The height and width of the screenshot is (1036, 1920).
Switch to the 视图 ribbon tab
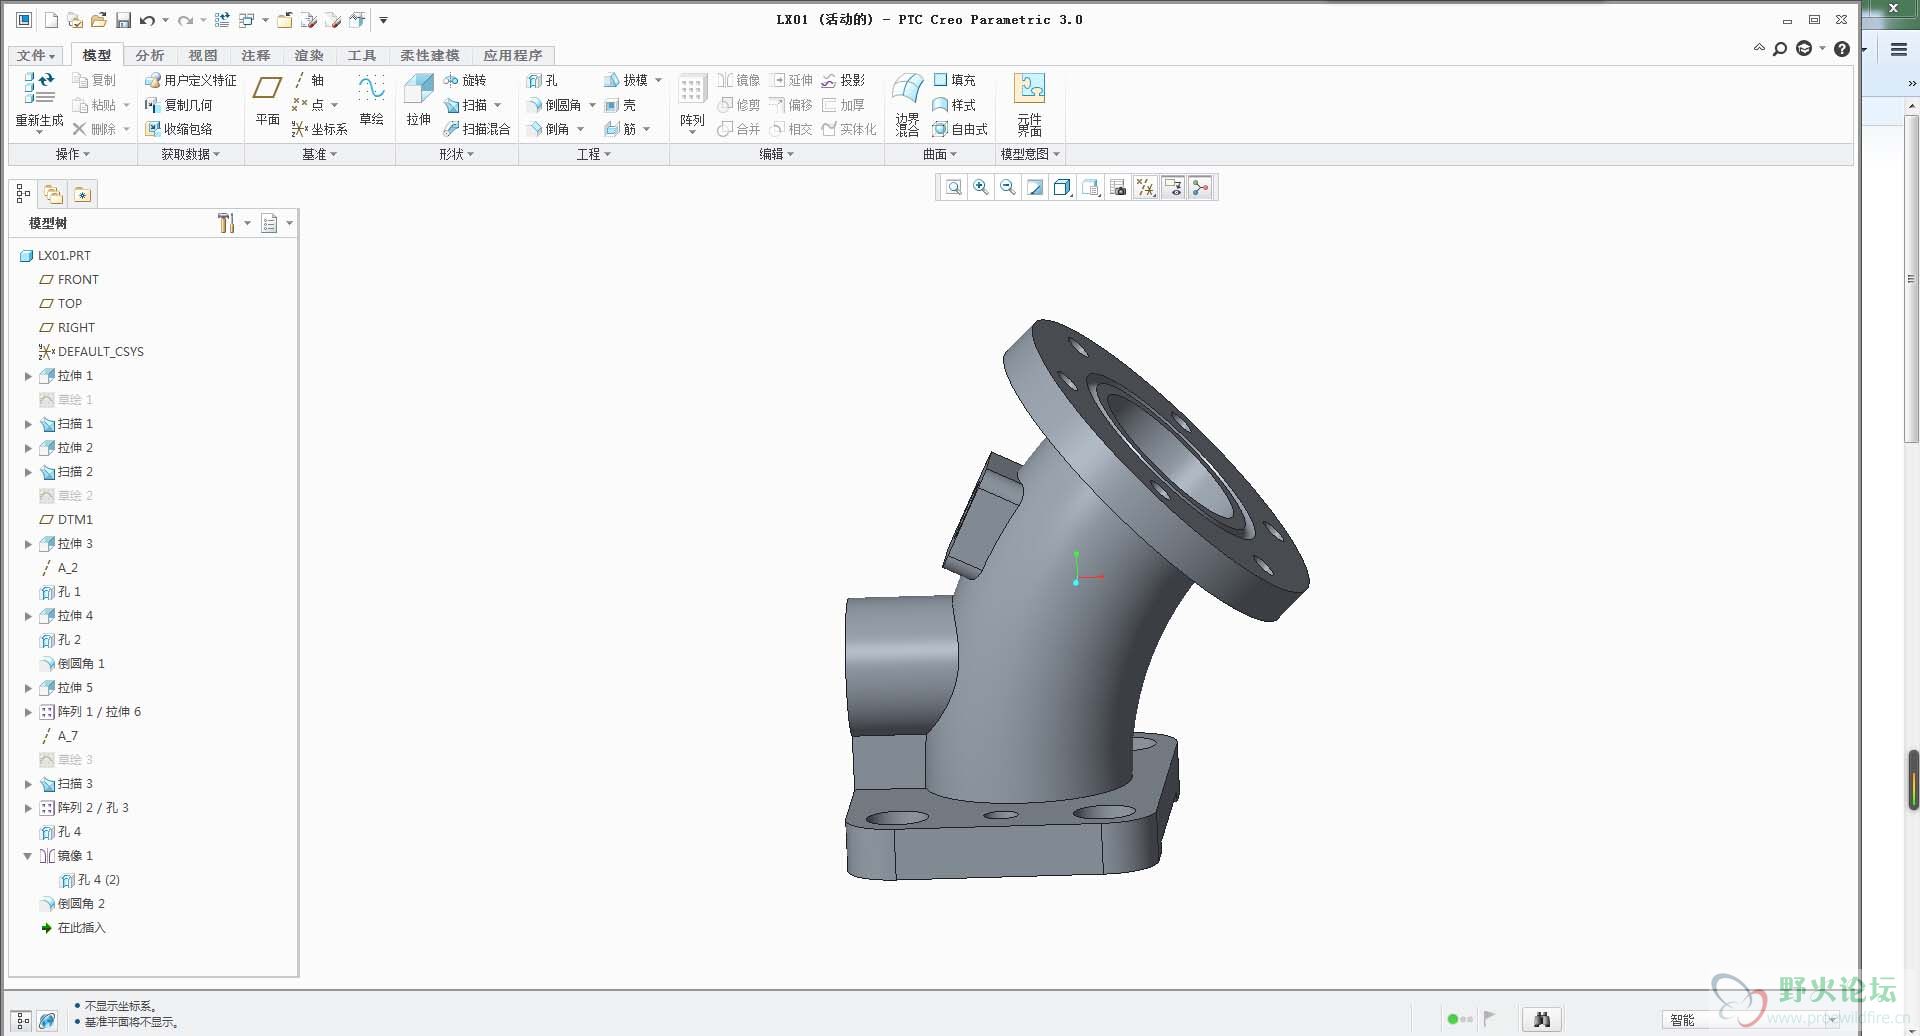[x=203, y=56]
